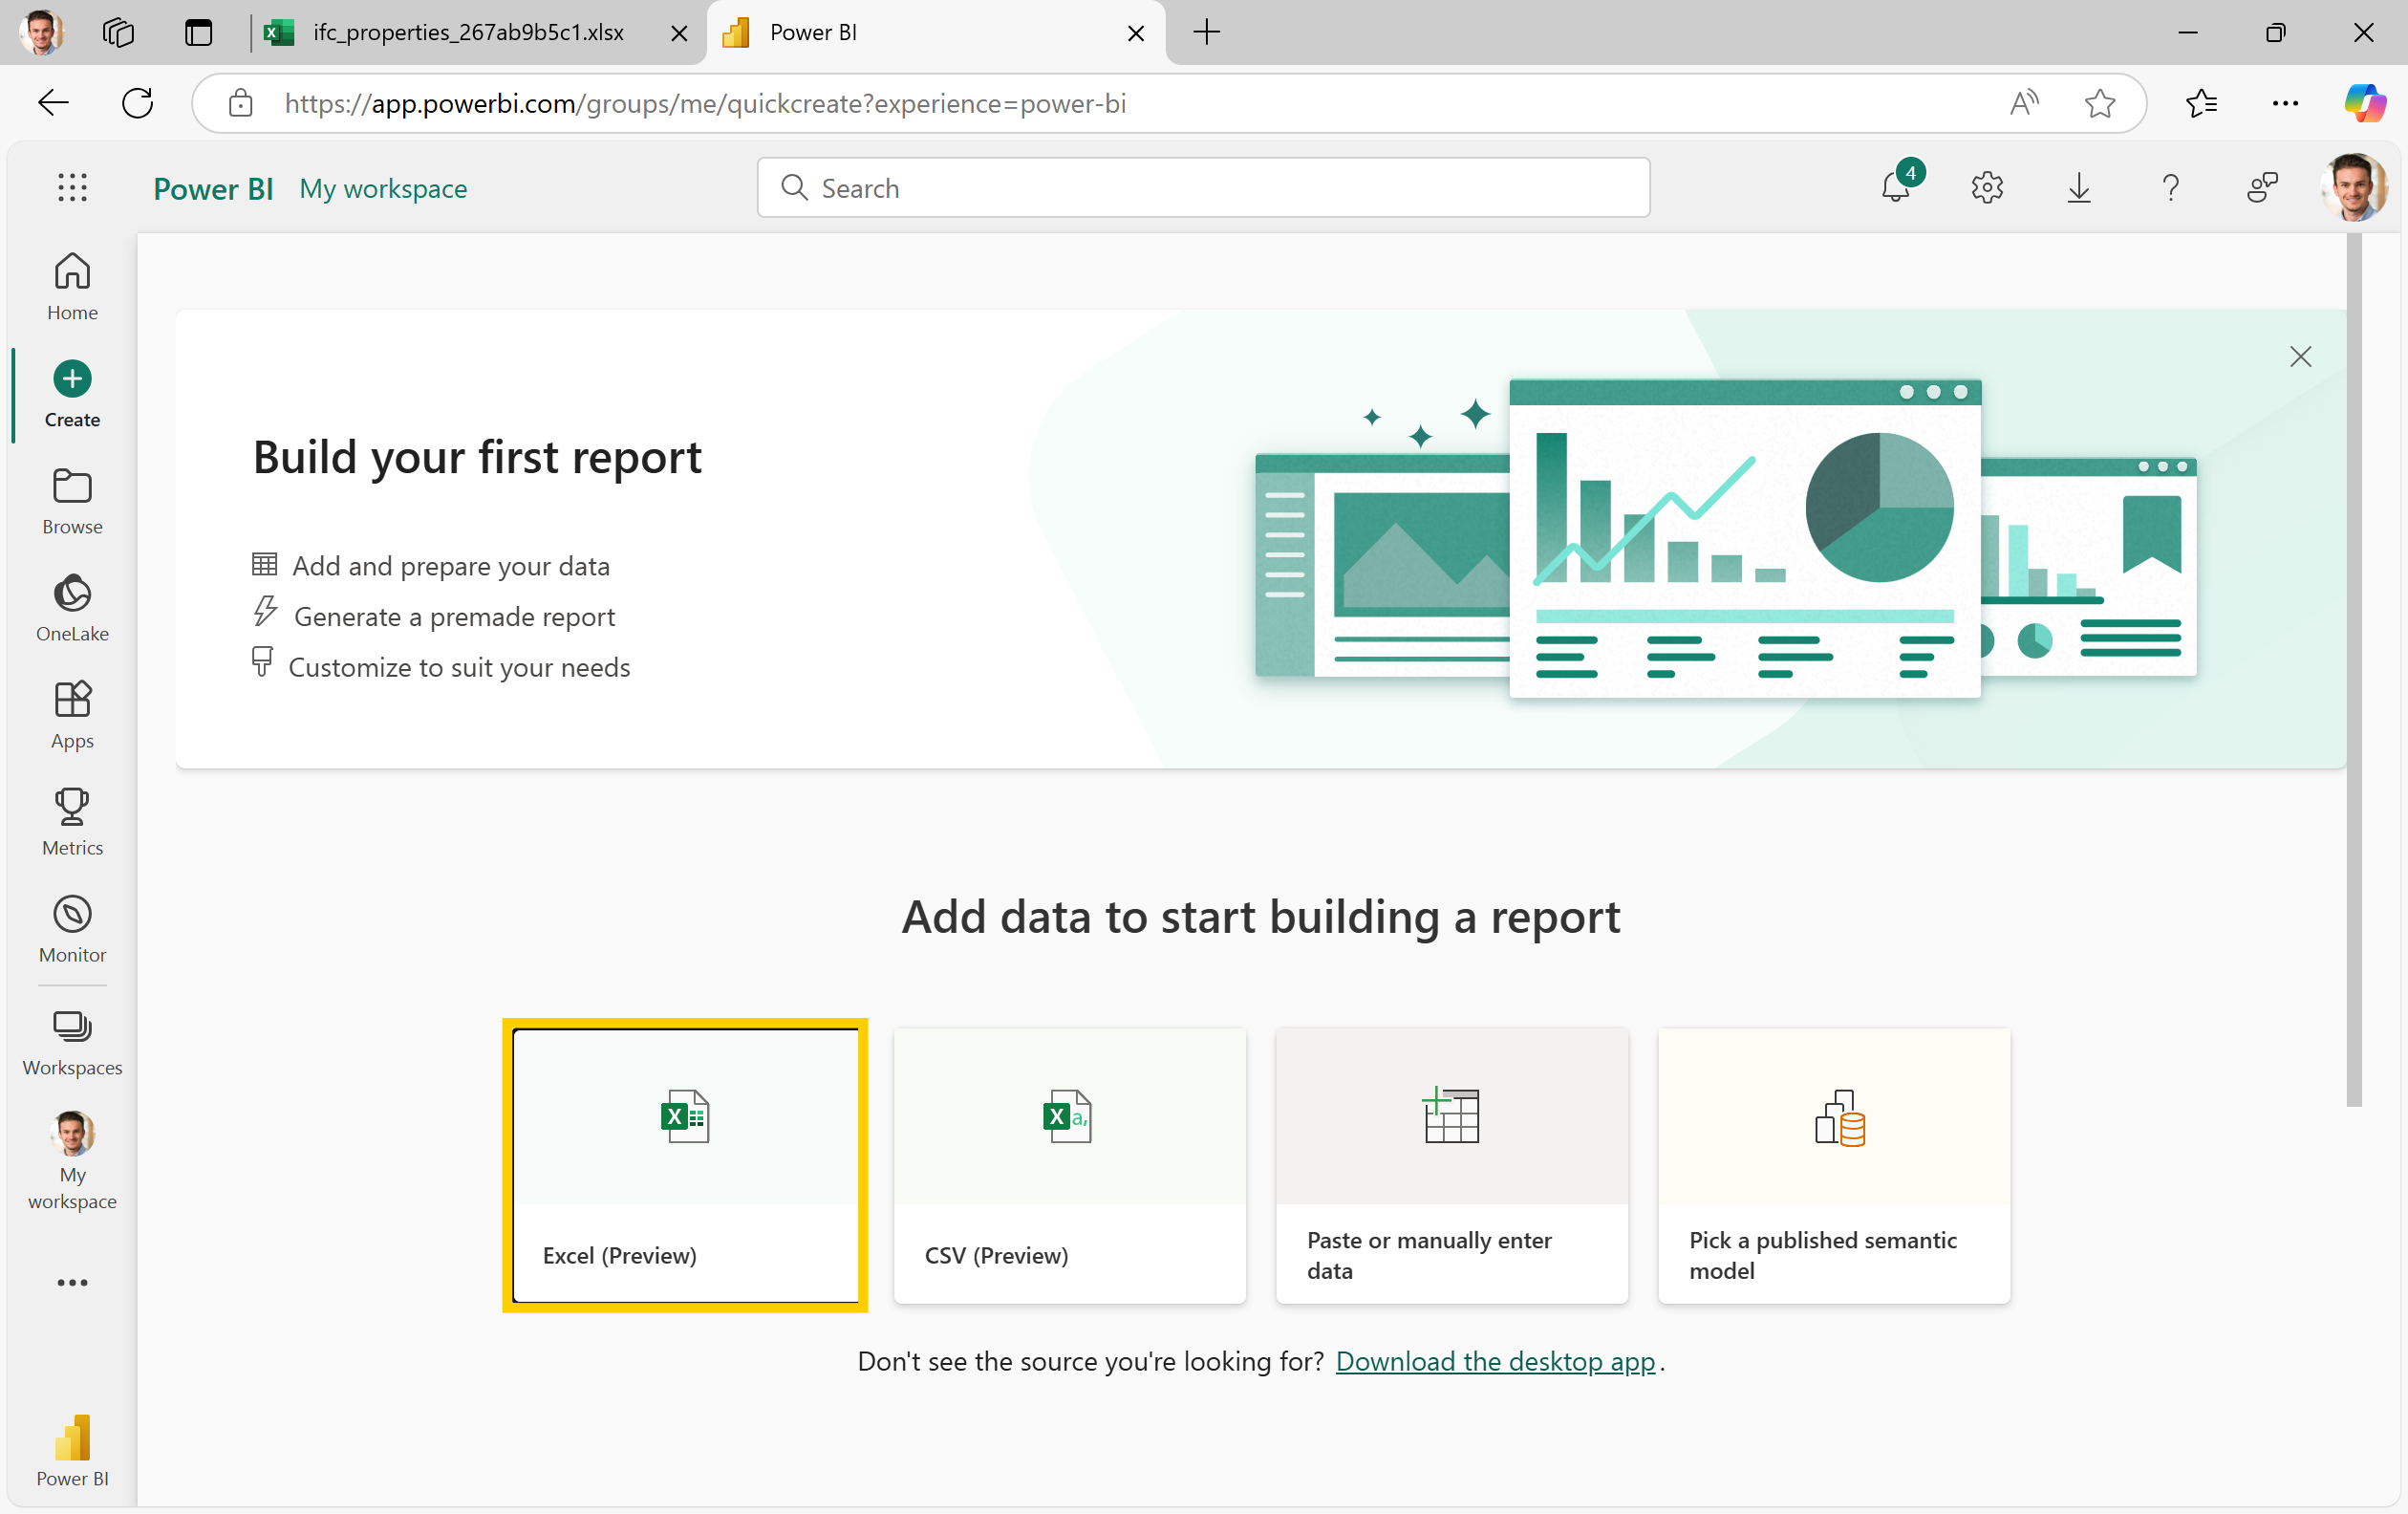Click Power BI brand link in header
The image size is (2408, 1514).
click(x=212, y=188)
